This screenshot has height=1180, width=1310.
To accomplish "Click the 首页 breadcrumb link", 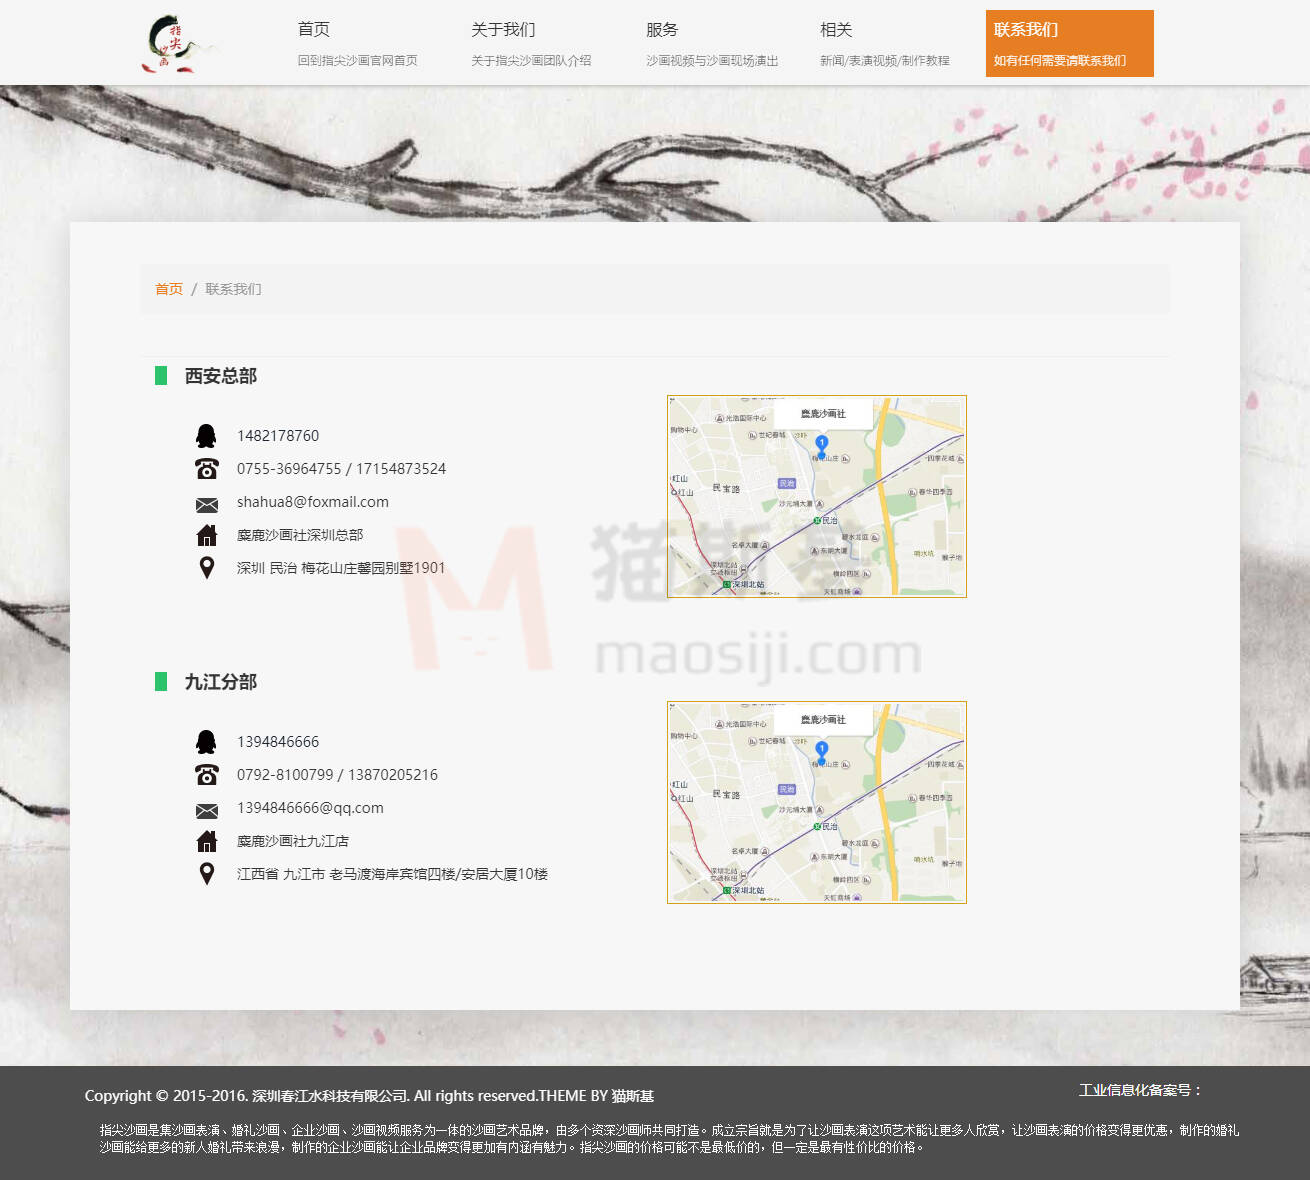I will [x=168, y=289].
